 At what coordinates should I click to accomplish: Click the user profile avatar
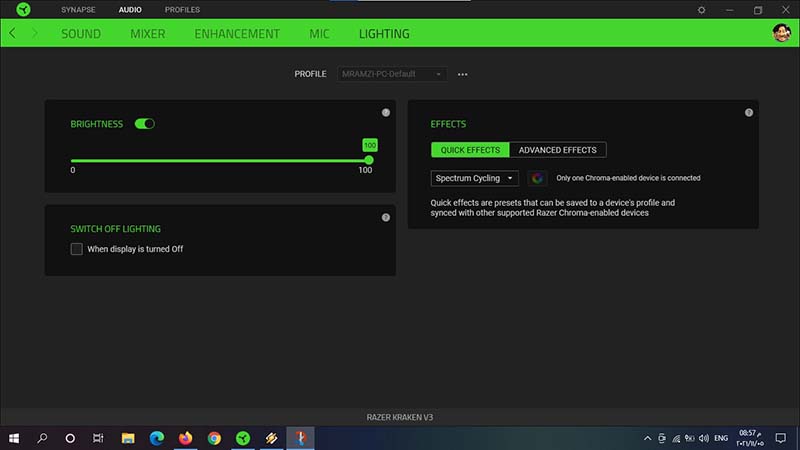point(781,33)
